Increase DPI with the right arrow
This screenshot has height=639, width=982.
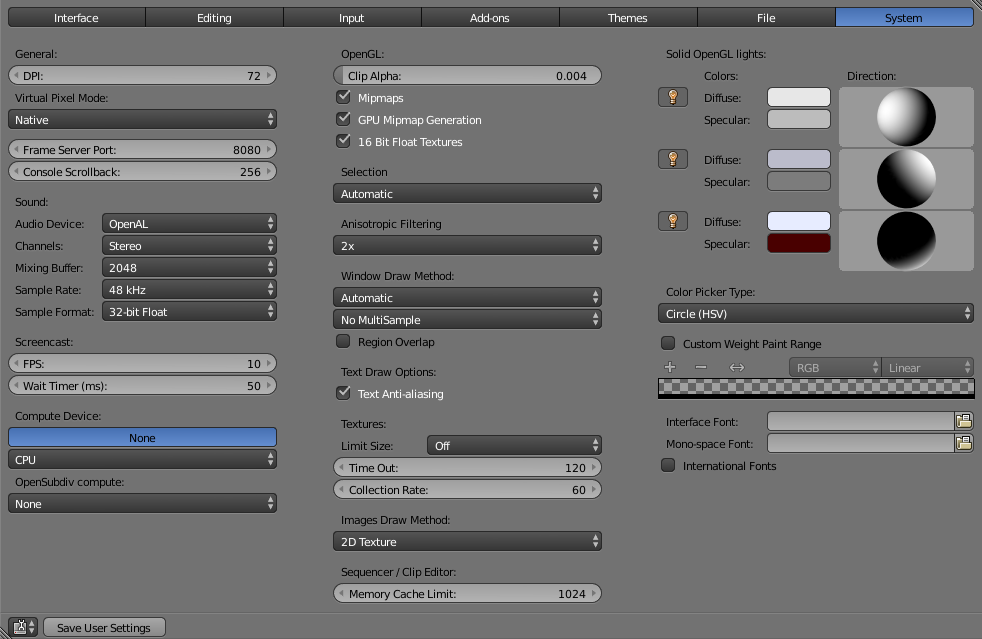[x=269, y=75]
